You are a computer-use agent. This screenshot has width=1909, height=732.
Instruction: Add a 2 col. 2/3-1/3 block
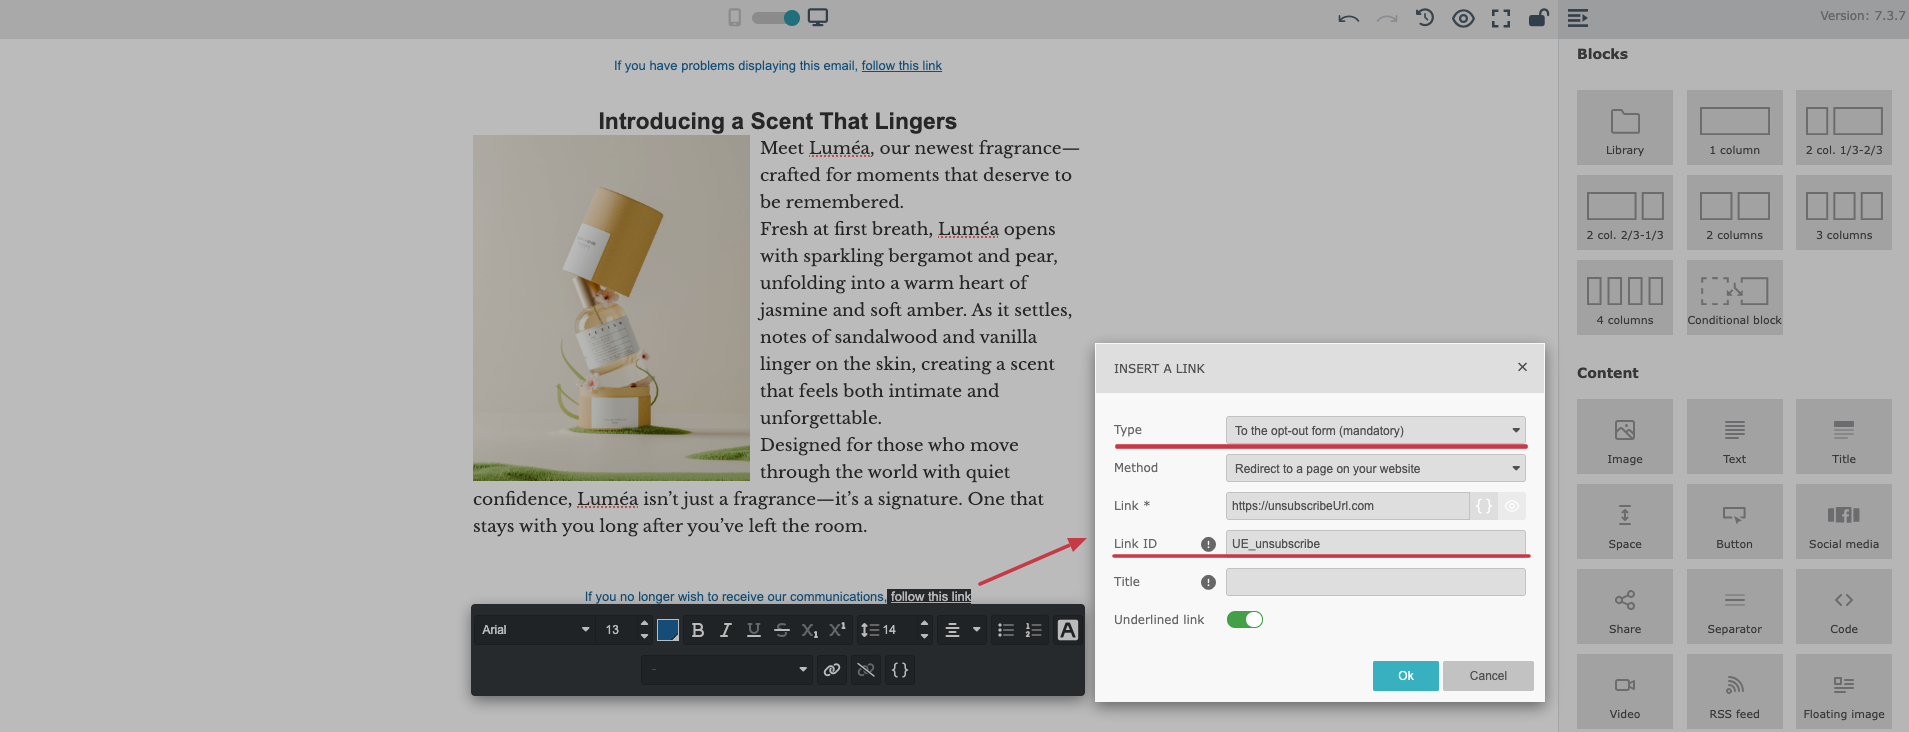(1625, 212)
